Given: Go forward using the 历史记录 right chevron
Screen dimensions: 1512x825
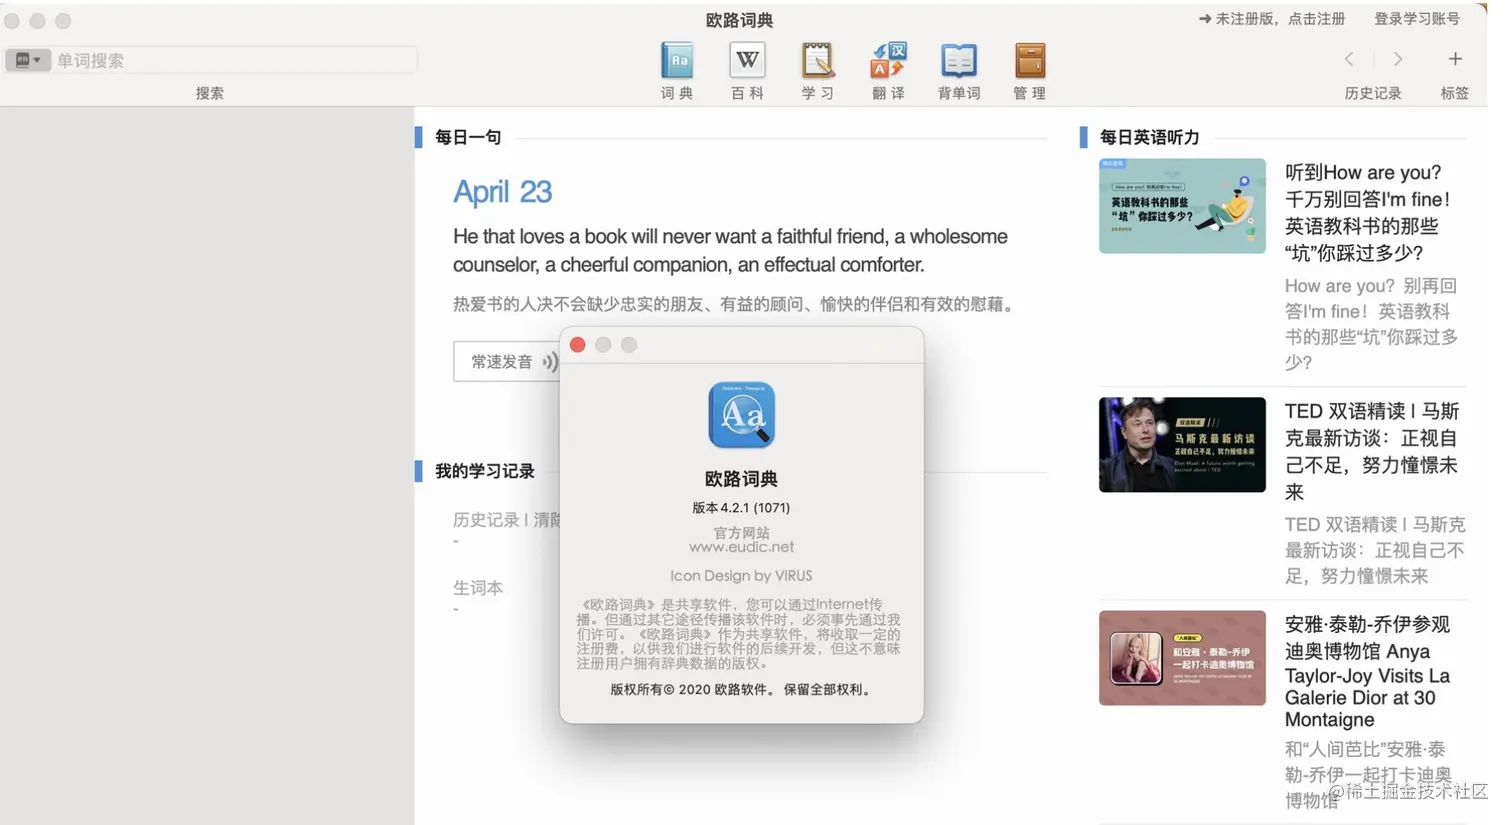Looking at the screenshot, I should (x=1398, y=59).
